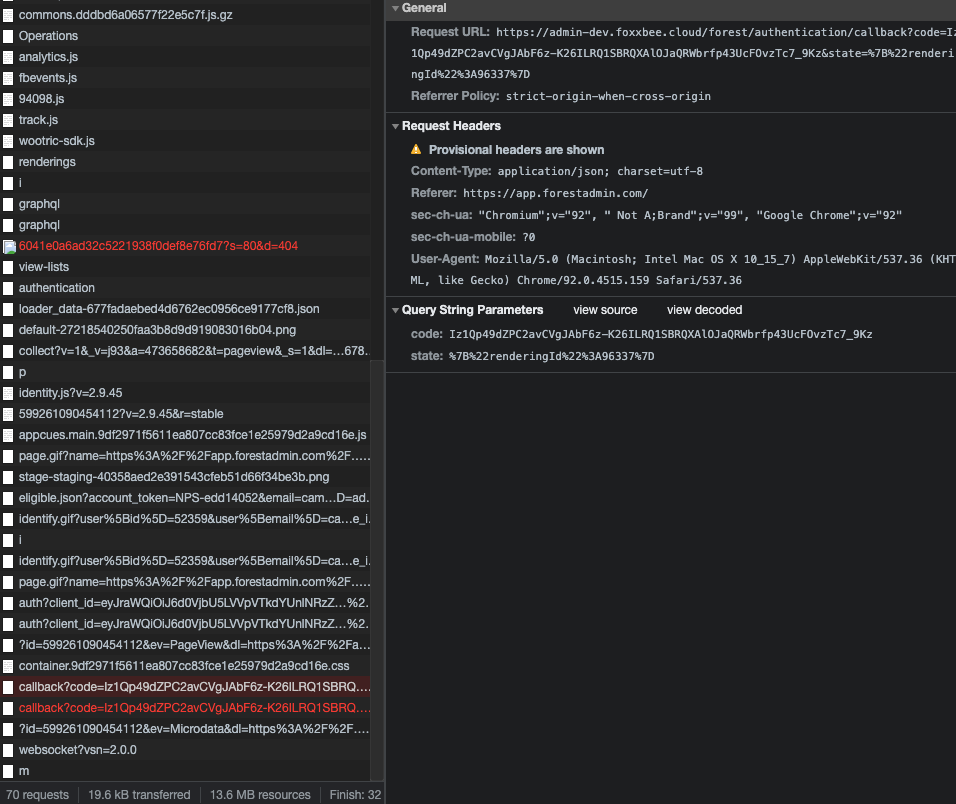Click the warning icon beside Provisional headers

coord(416,149)
